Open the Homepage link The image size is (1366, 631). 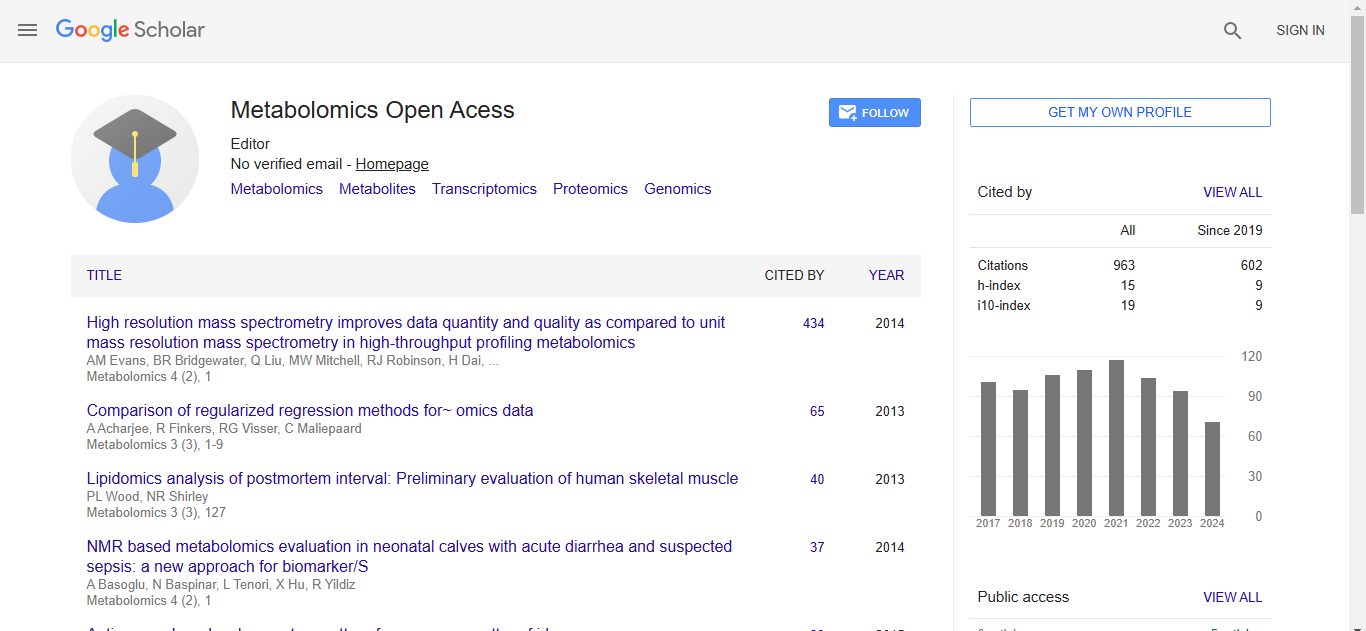pos(392,164)
